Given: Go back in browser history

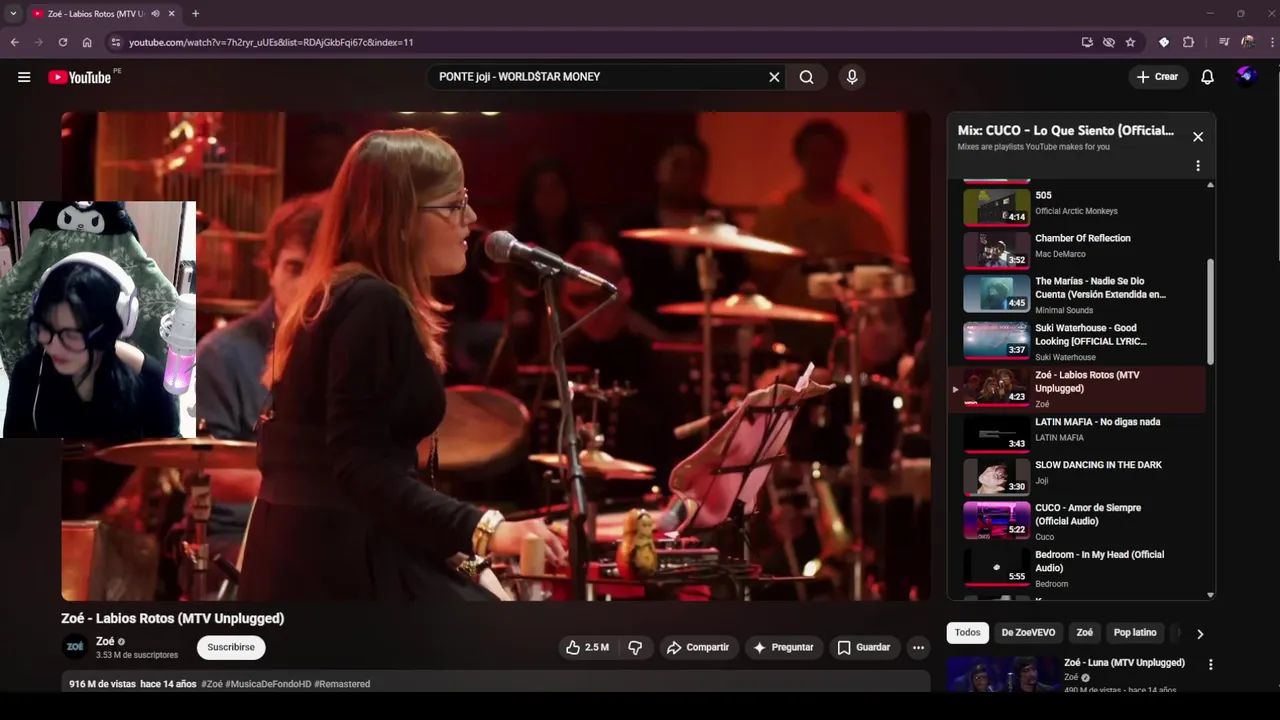Looking at the screenshot, I should (x=15, y=42).
